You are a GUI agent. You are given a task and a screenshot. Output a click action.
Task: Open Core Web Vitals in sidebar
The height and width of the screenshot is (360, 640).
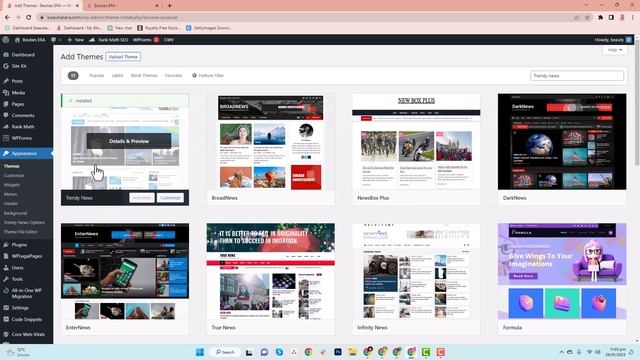coord(28,334)
